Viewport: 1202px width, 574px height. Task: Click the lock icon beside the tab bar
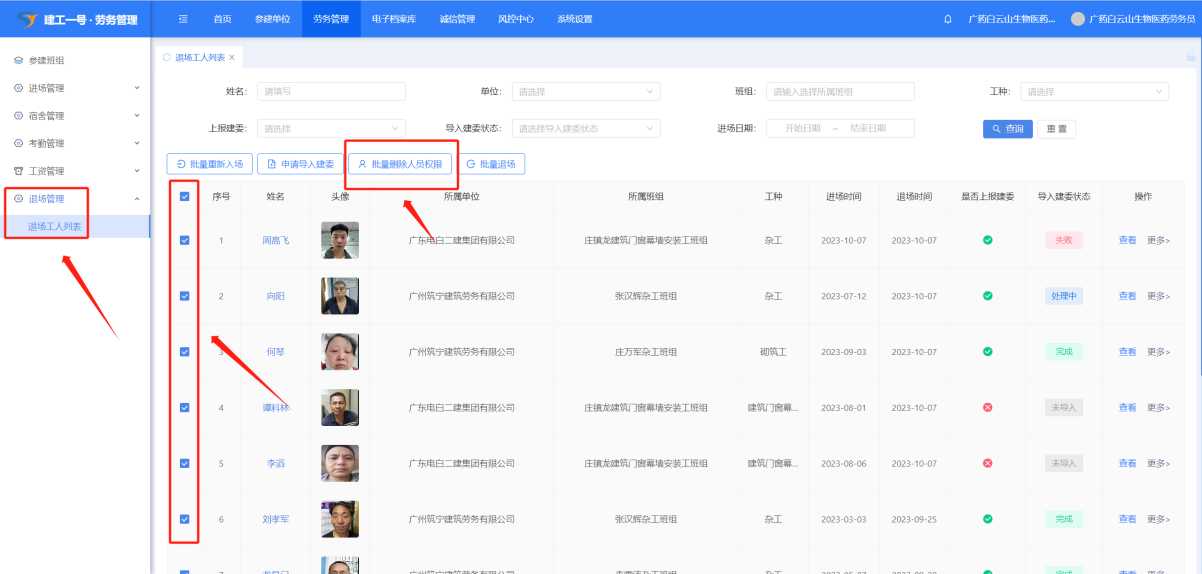1190,57
